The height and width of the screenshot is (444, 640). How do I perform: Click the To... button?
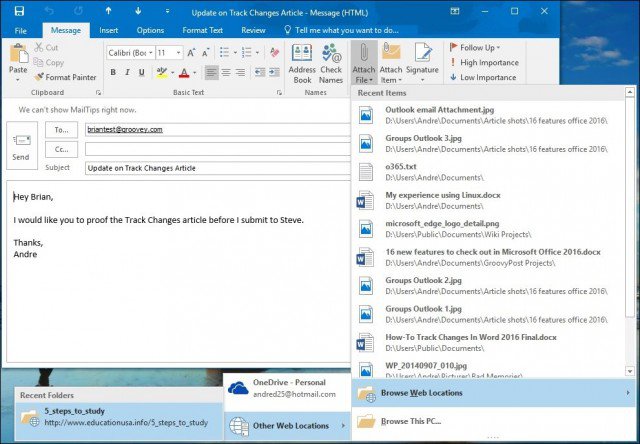coord(61,130)
